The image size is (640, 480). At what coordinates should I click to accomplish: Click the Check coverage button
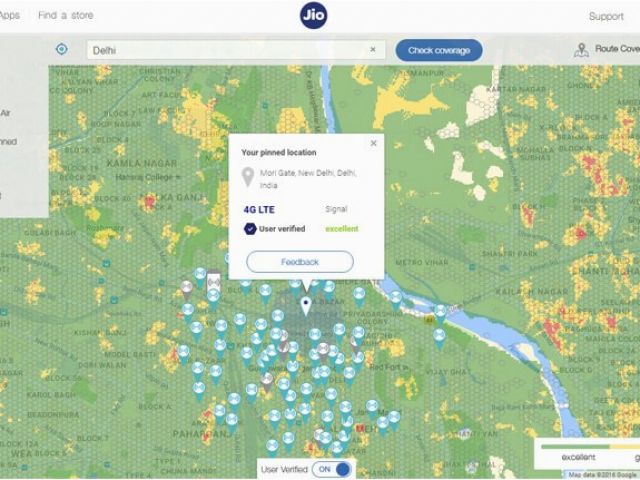click(x=439, y=50)
